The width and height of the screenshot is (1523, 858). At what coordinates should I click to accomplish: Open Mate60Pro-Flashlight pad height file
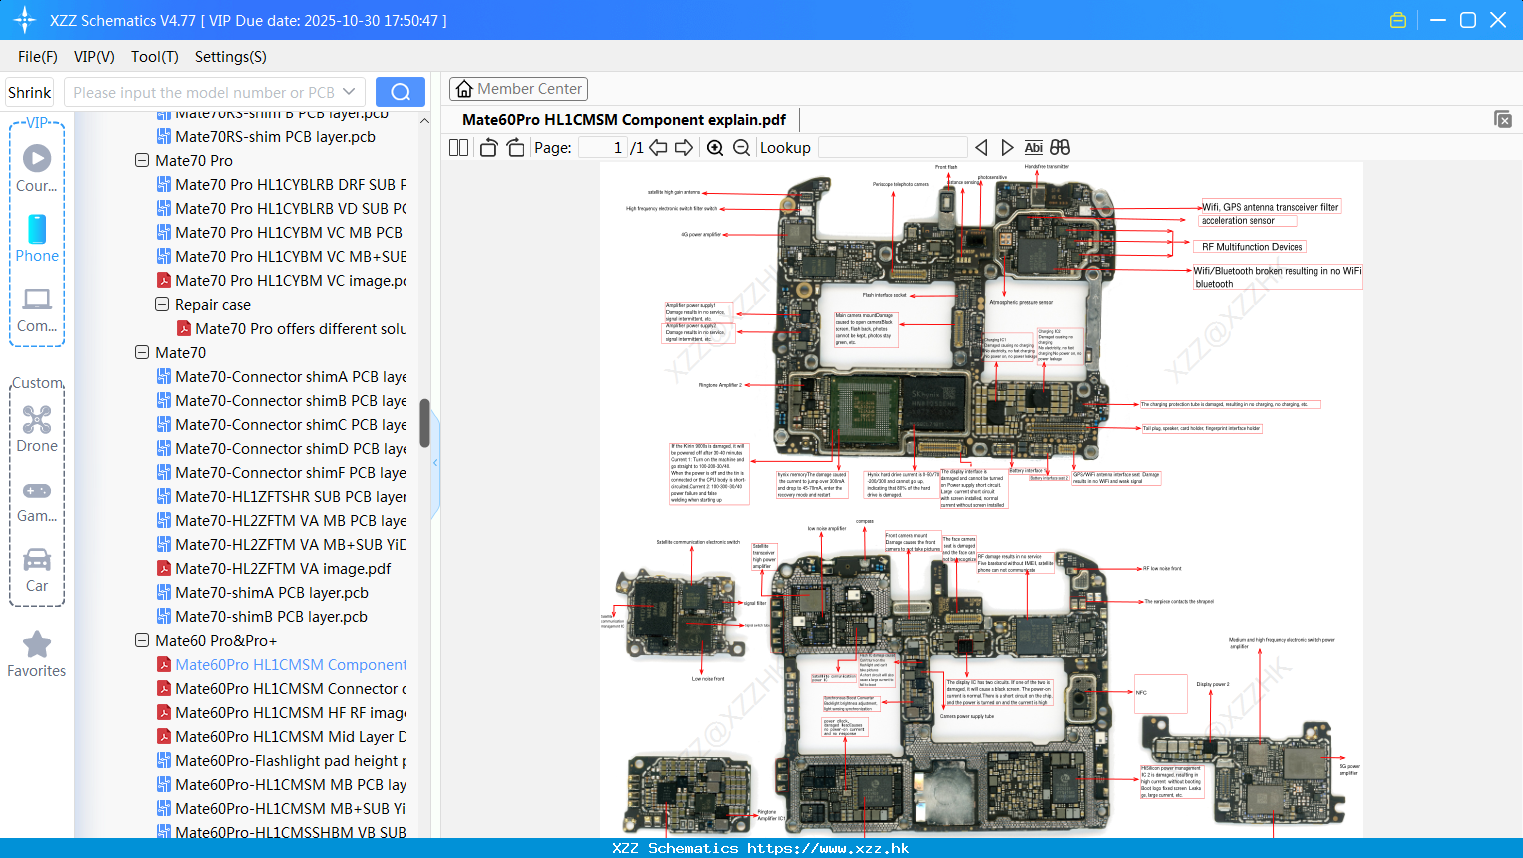tap(282, 760)
